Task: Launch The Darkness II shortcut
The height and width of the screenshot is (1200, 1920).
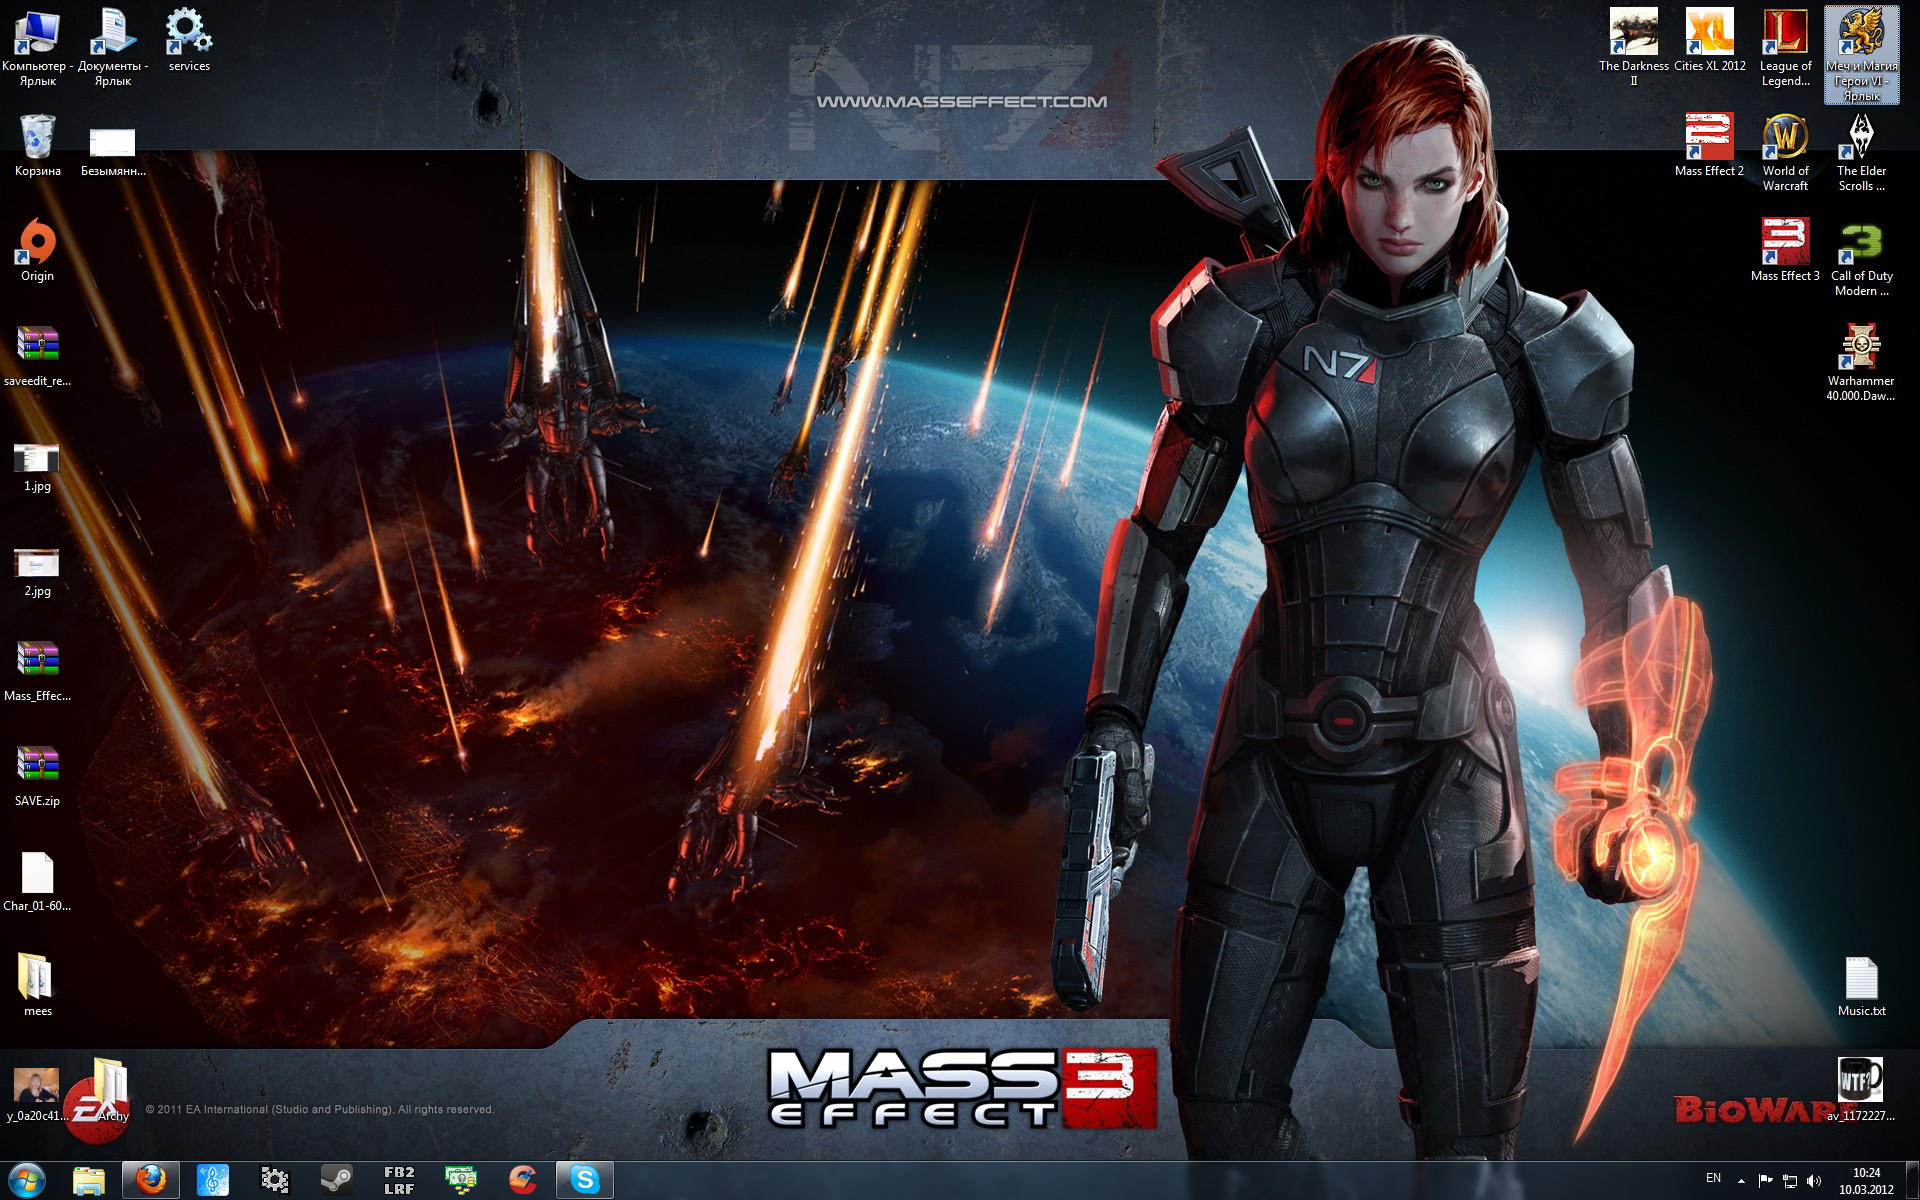Action: coord(1633,47)
